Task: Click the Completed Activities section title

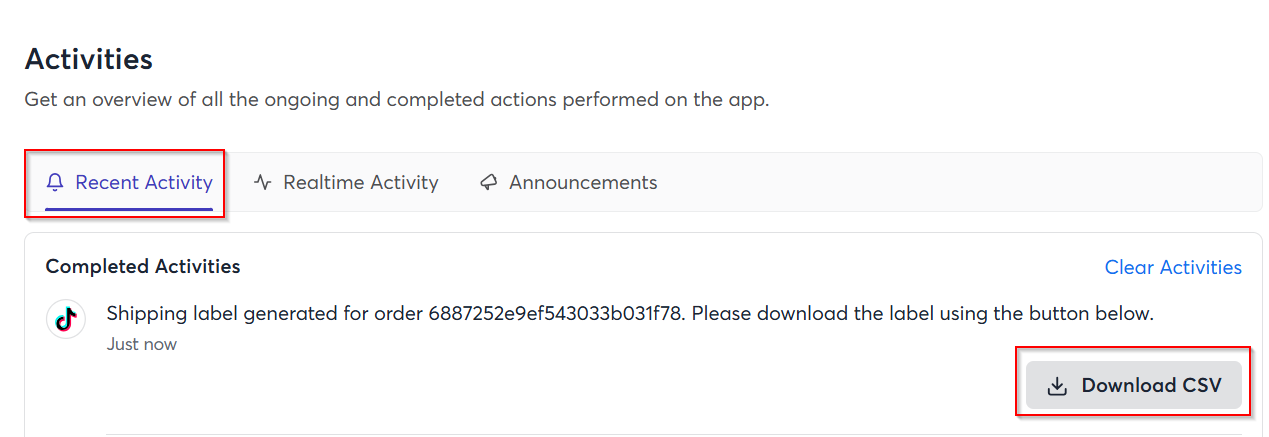Action: coord(143,267)
